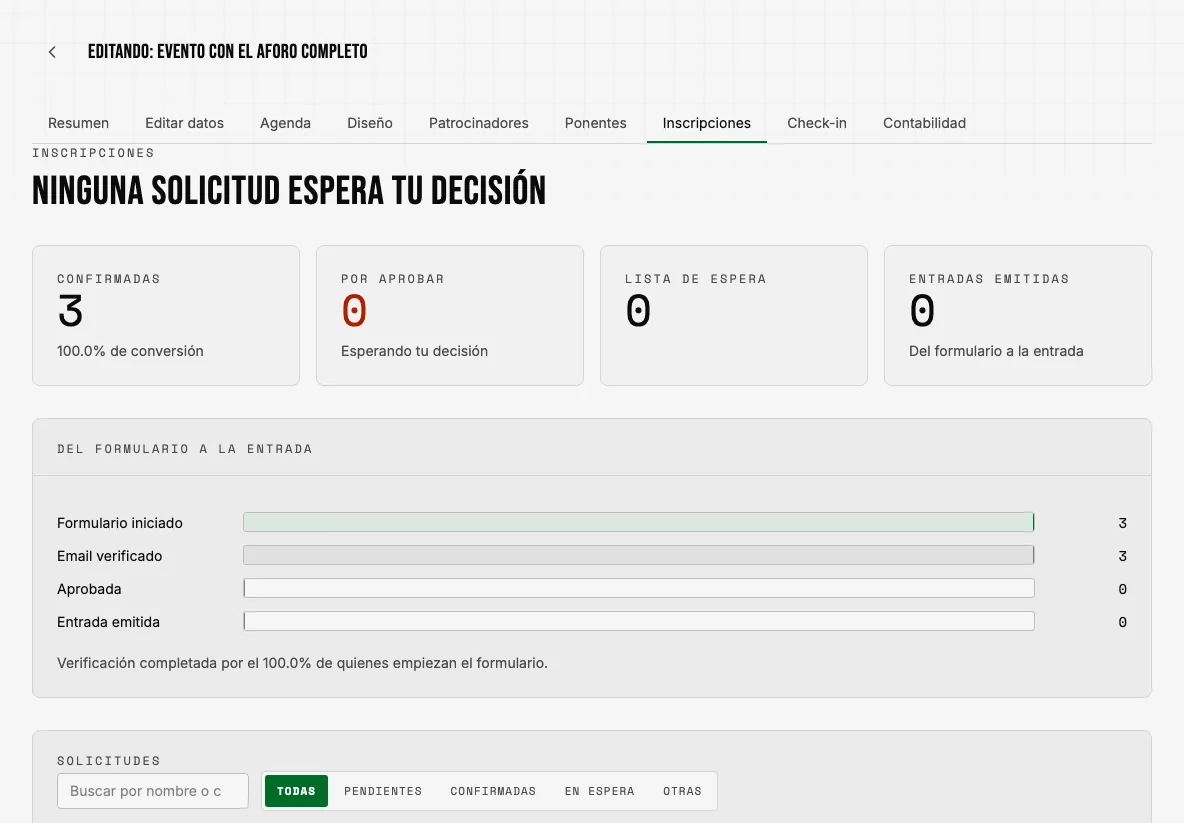Screen dimensions: 1184x823
Task: Open the Diseño tab
Action: [x=370, y=123]
